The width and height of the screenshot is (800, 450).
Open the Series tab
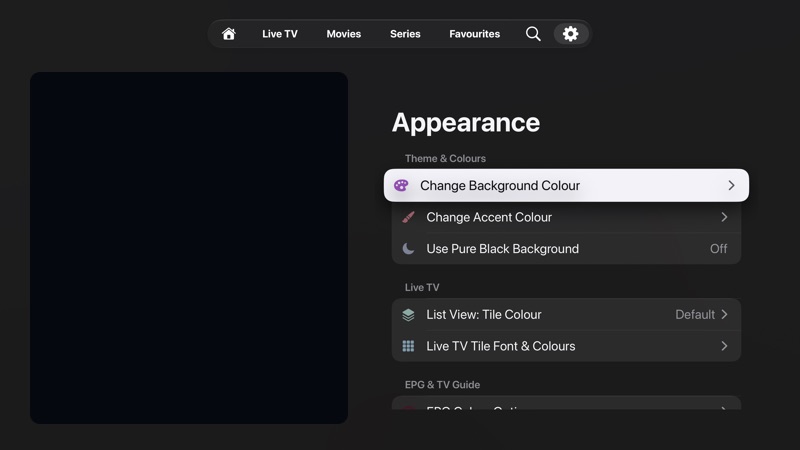coord(405,34)
